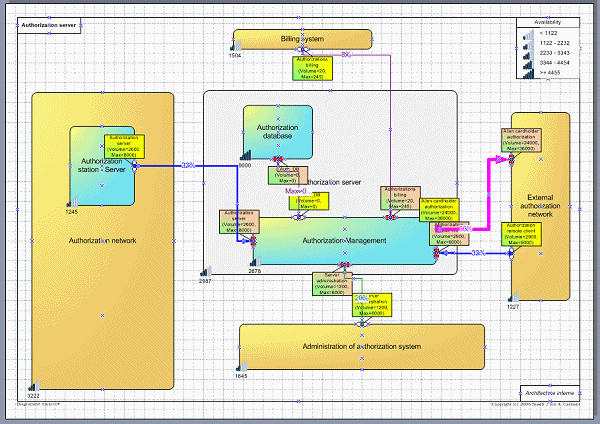The height and width of the screenshot is (424, 600).
Task: Click the 'Authorization network' label
Action: [103, 241]
